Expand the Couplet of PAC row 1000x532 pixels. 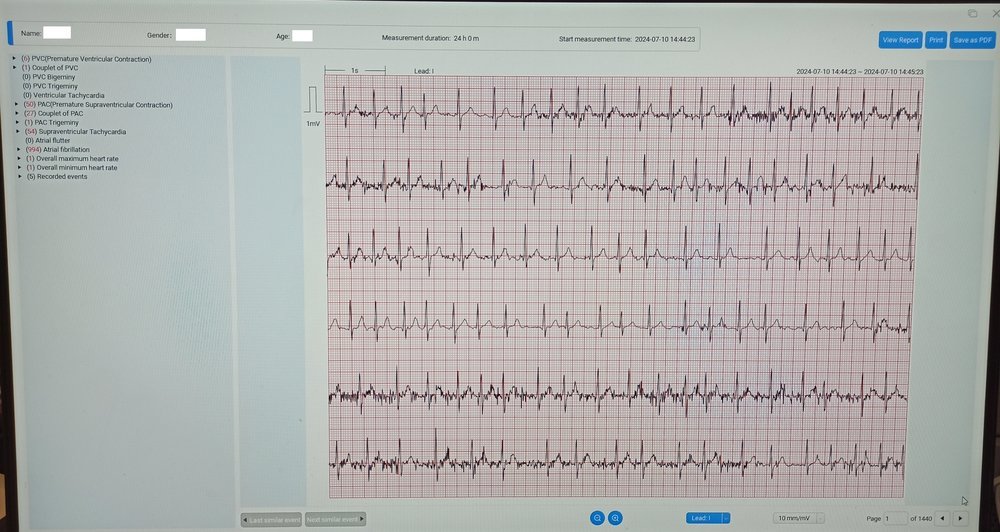pos(17,114)
